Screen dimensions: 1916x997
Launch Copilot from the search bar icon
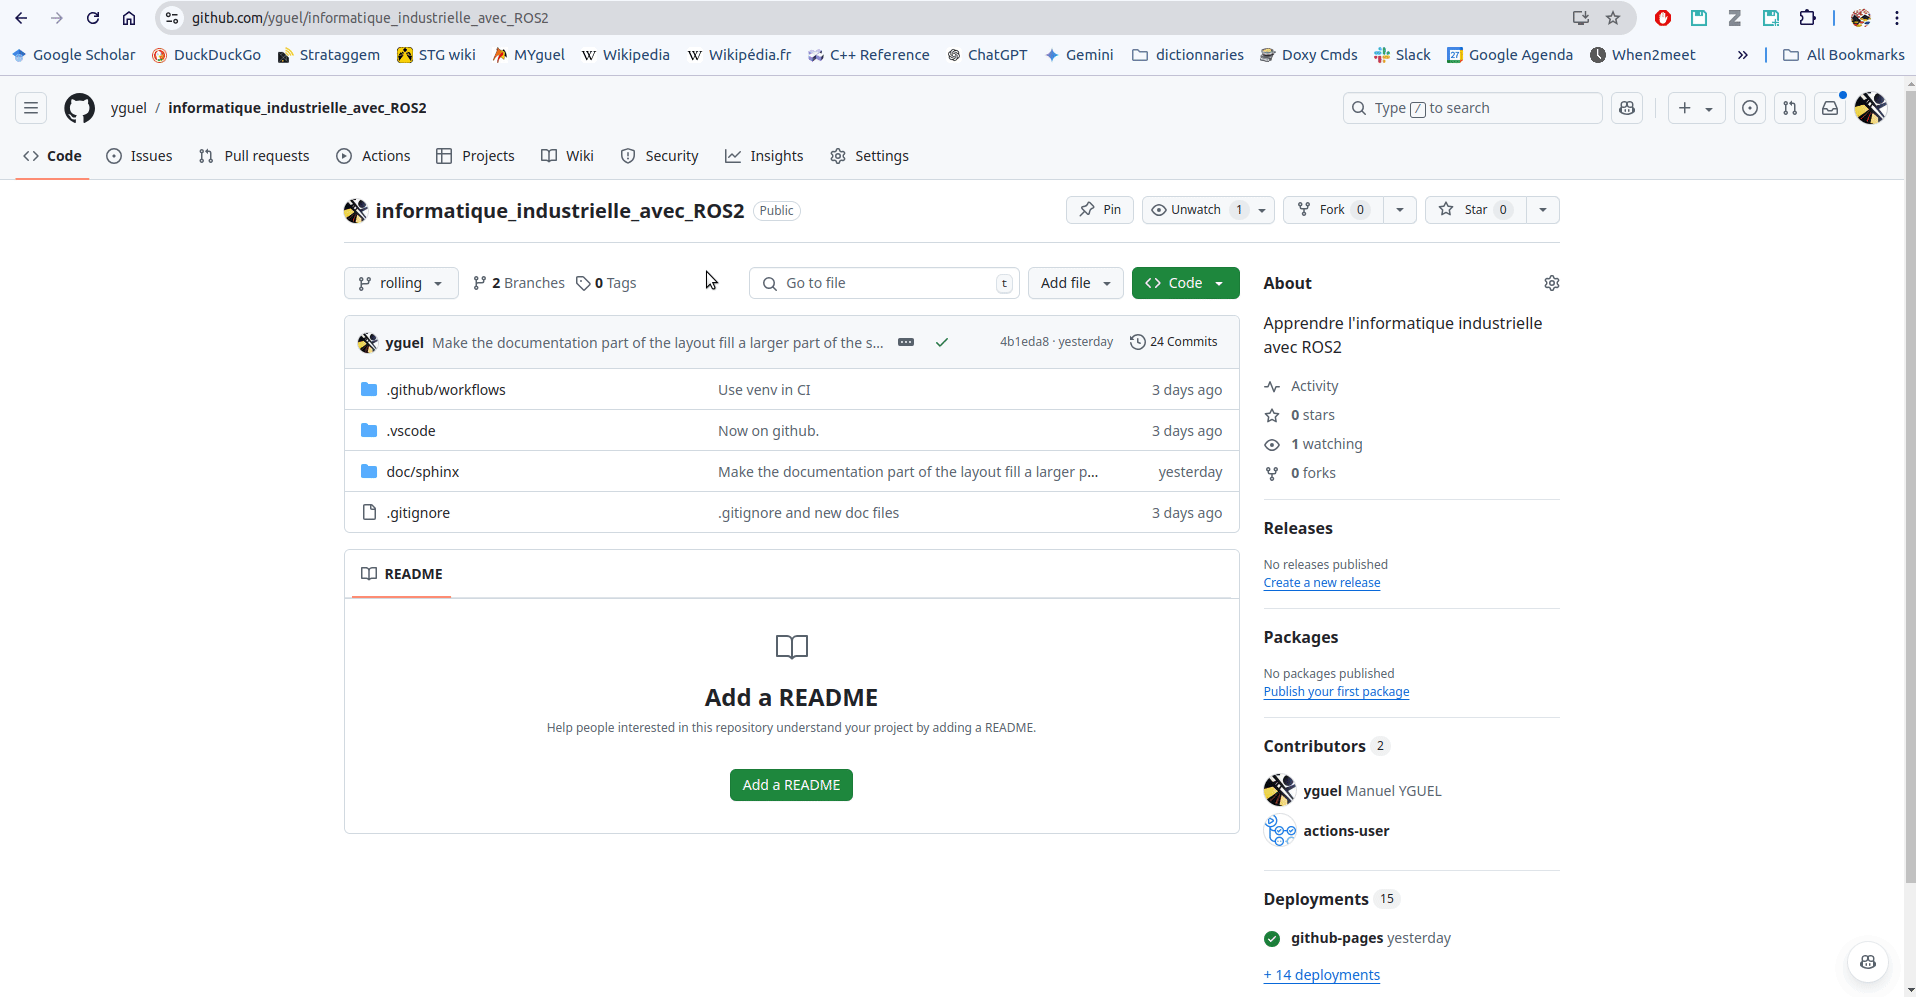pyautogui.click(x=1626, y=108)
